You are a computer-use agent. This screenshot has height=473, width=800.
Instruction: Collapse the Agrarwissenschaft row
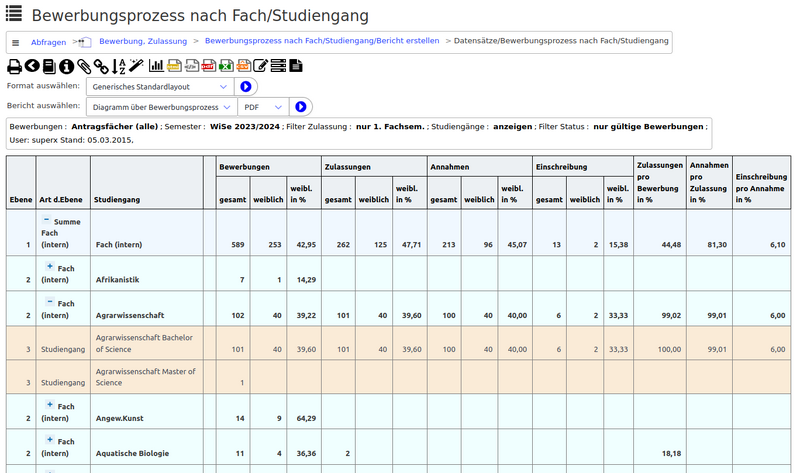49,302
